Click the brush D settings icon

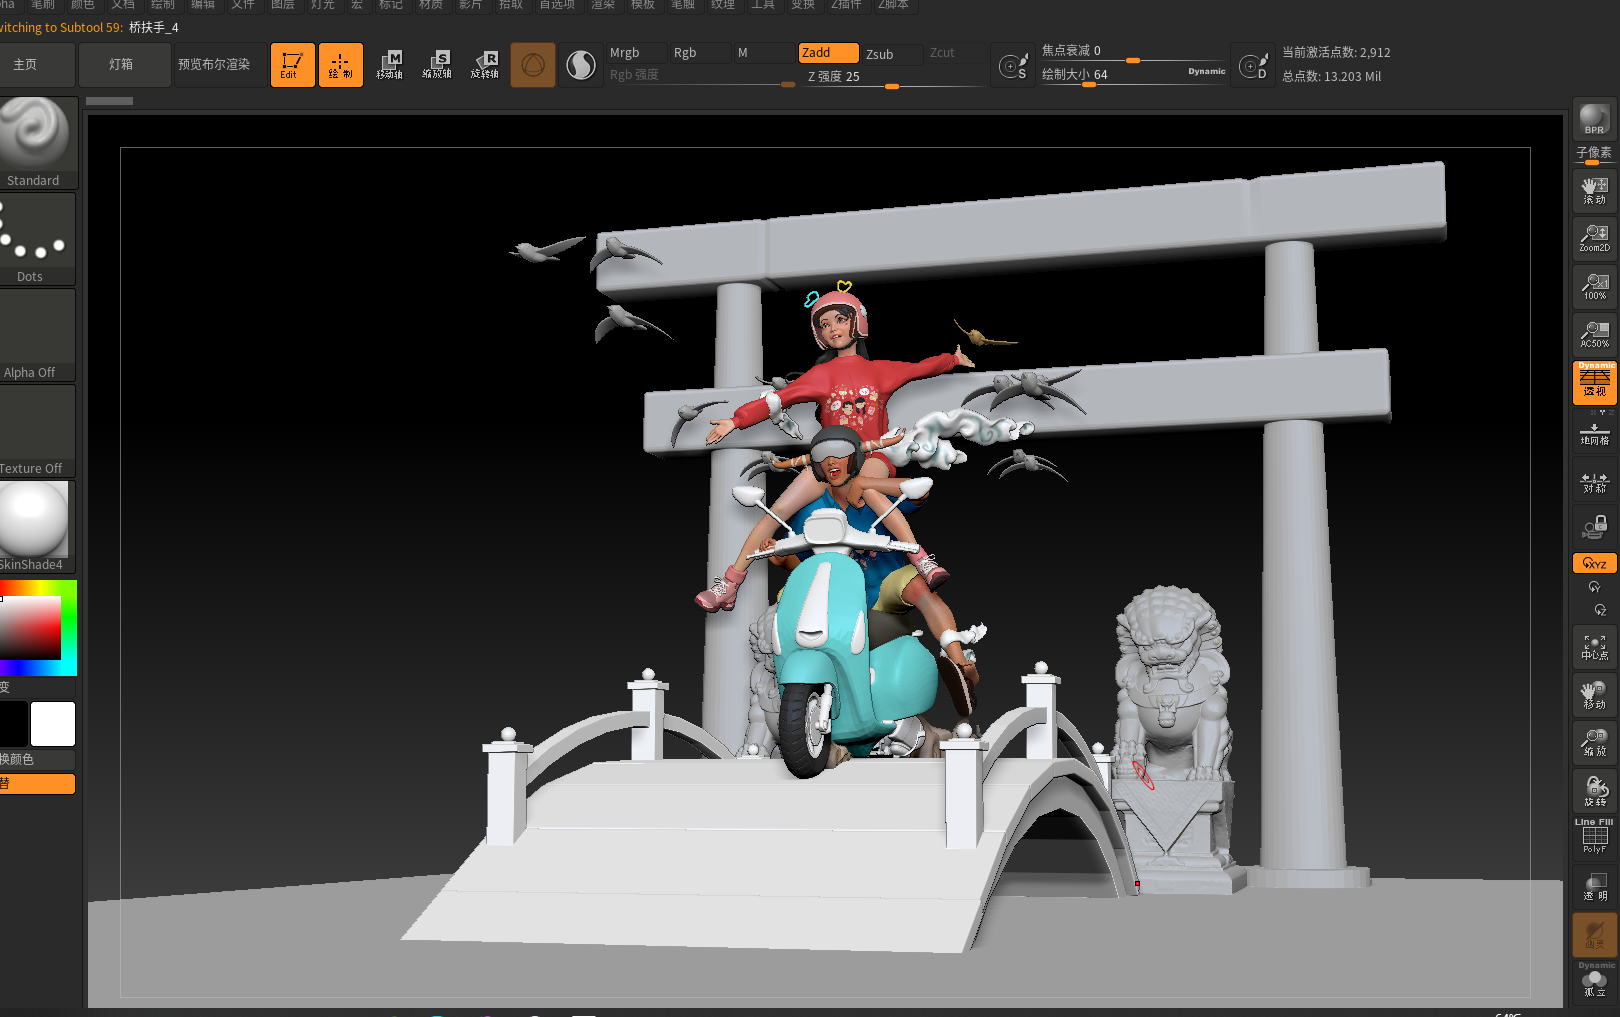1253,66
